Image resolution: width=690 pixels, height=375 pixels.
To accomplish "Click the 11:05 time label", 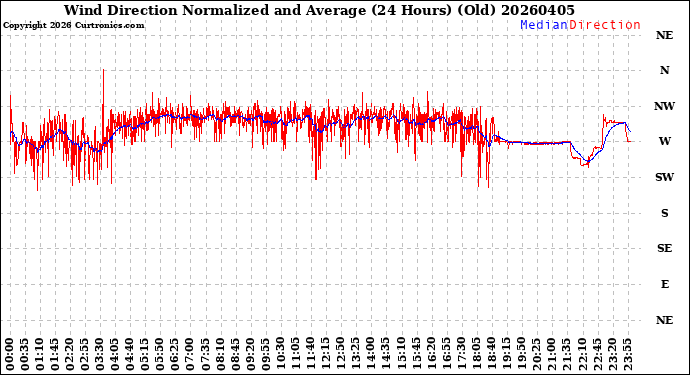I will 296,354.
